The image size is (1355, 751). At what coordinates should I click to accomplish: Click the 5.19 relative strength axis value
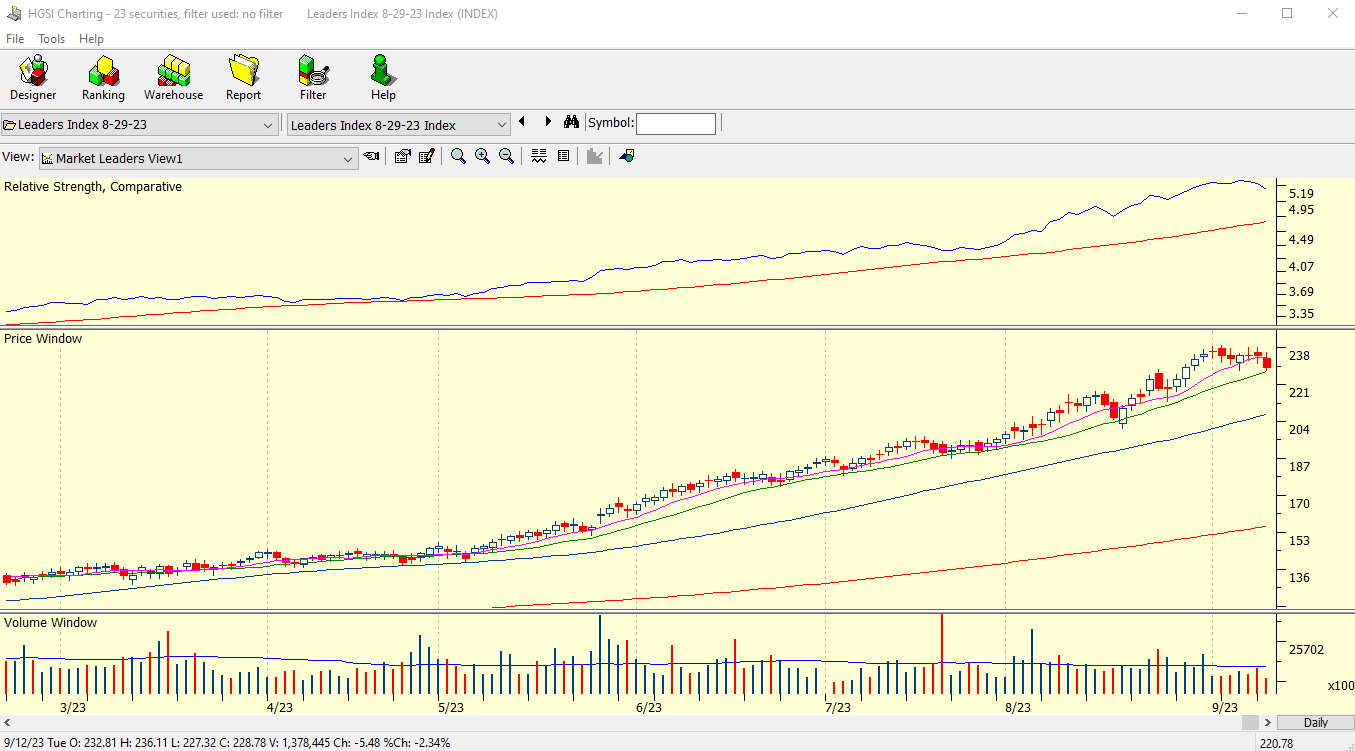[1302, 194]
